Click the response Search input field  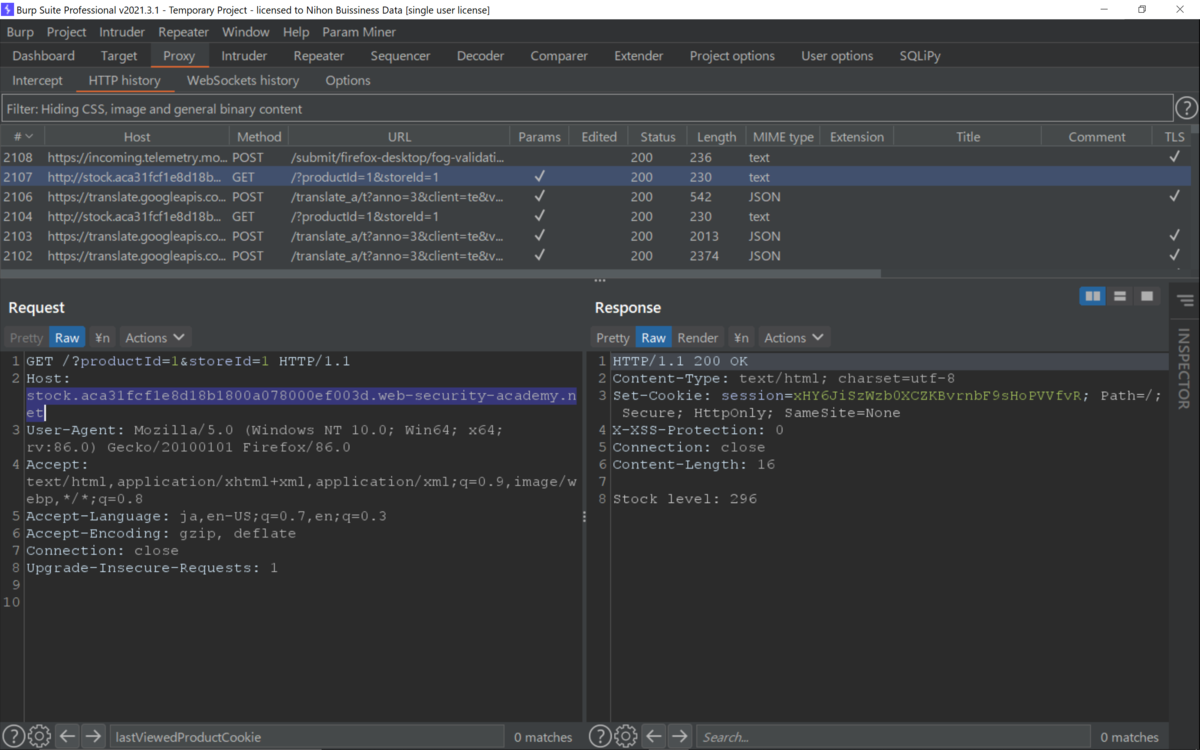[x=893, y=737]
